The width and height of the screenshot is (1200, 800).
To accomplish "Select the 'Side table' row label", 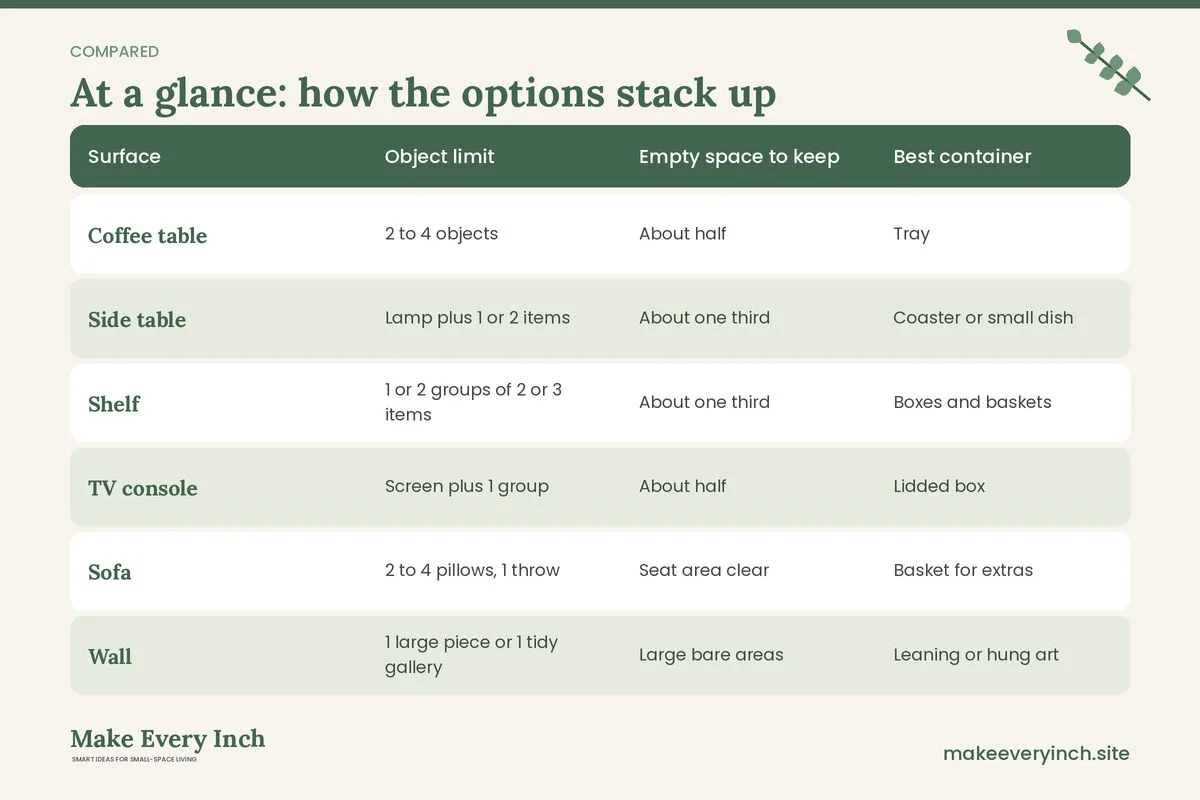I will [x=137, y=319].
